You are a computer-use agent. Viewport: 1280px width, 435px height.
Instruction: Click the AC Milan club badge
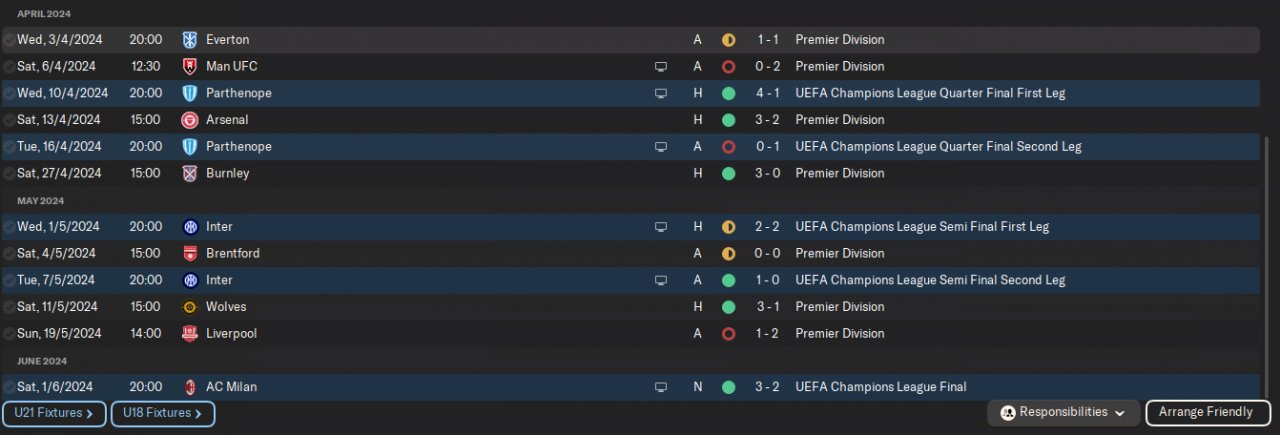click(189, 387)
